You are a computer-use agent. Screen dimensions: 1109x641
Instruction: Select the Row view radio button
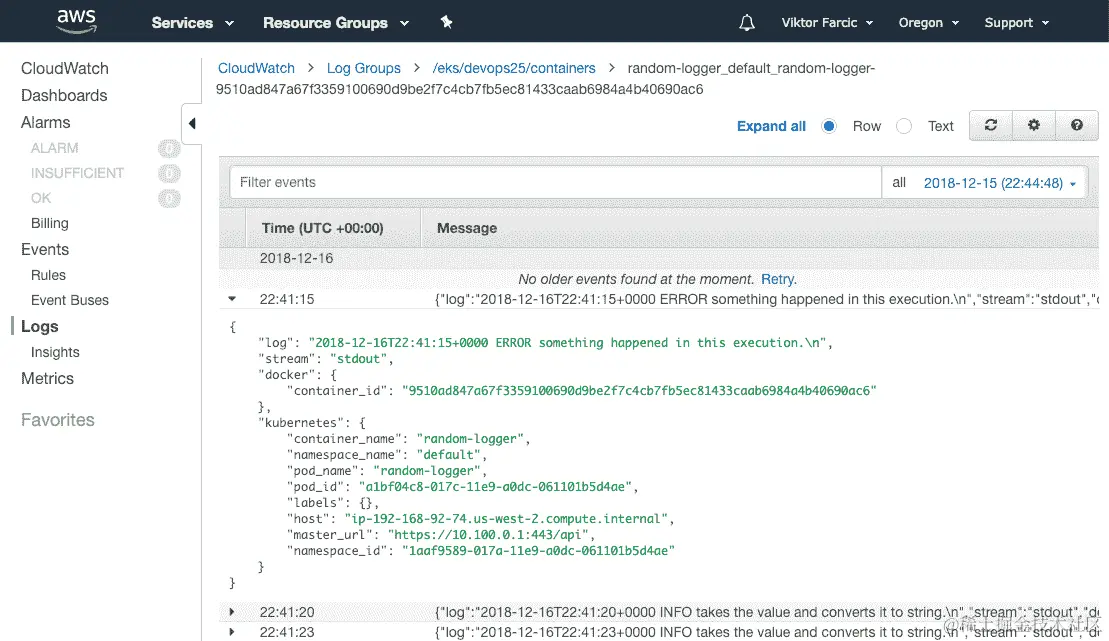829,126
